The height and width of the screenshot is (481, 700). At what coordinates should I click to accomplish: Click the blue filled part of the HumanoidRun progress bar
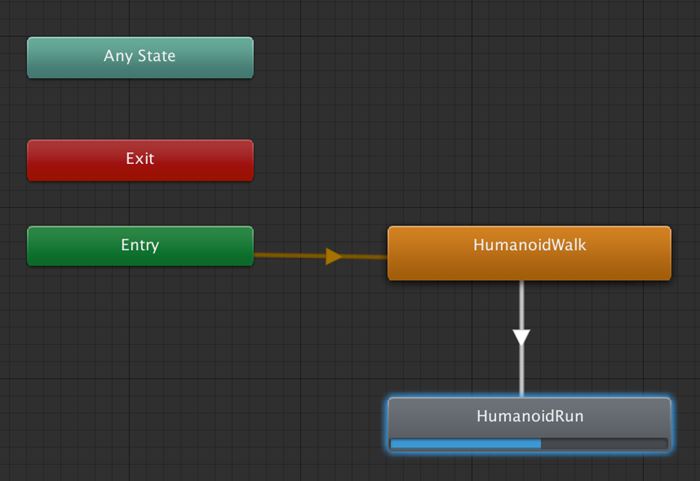click(x=465, y=443)
